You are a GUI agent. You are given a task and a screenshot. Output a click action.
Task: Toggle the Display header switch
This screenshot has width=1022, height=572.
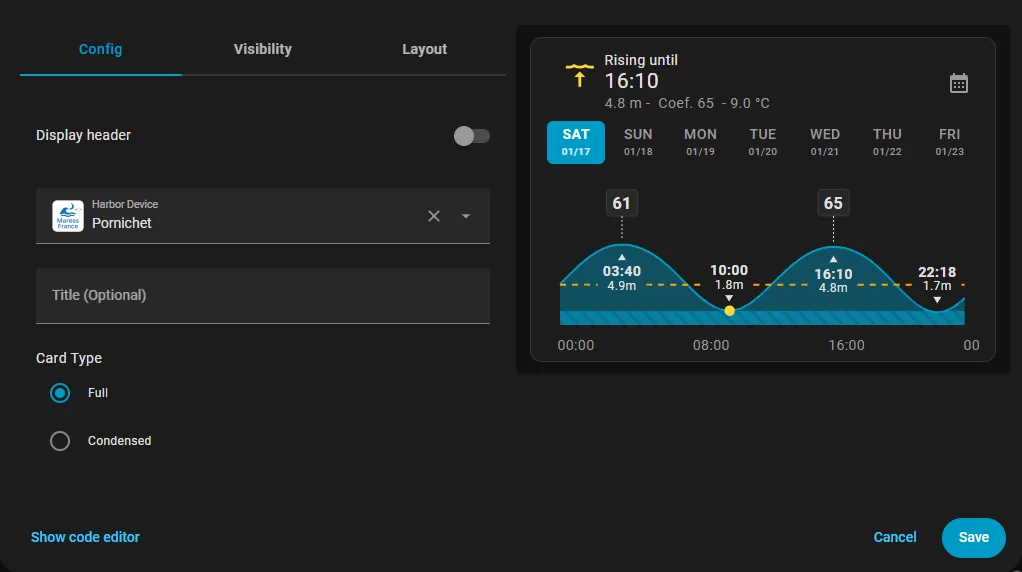pos(471,136)
